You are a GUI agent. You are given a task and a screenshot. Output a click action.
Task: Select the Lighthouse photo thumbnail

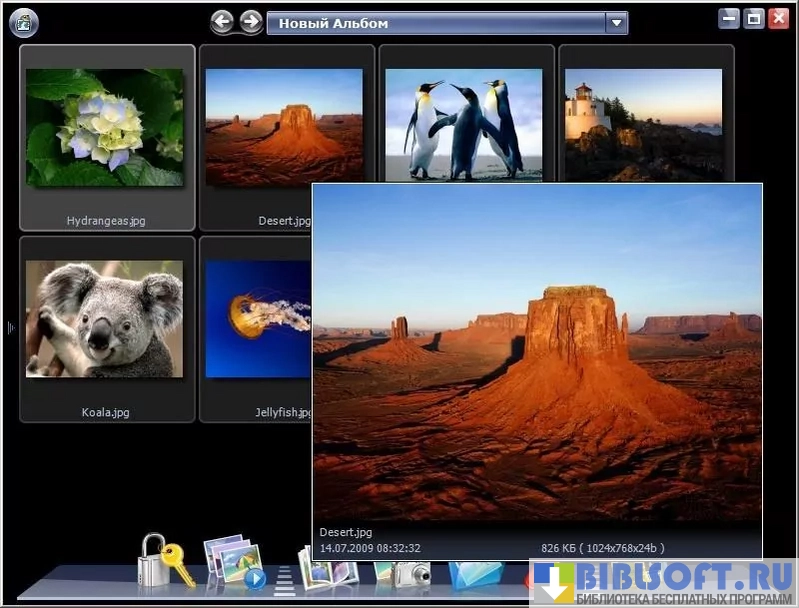643,123
